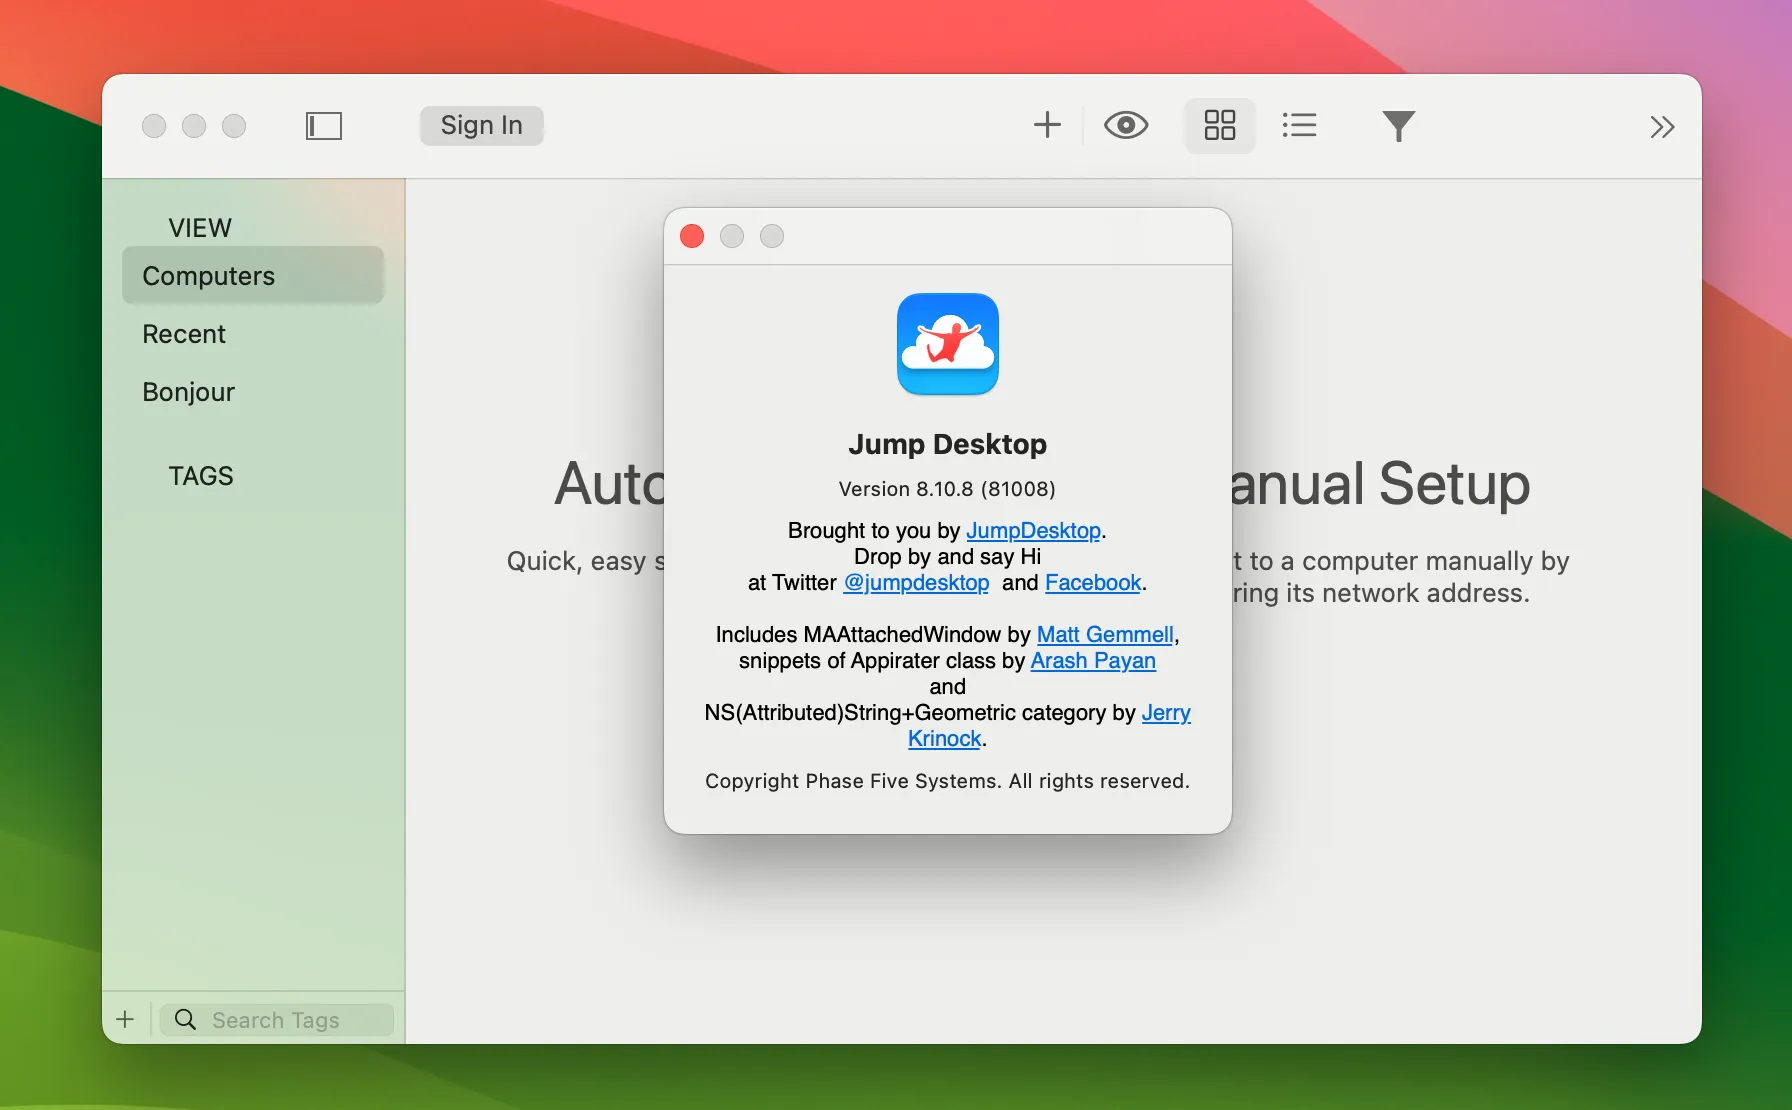Viewport: 1792px width, 1110px height.
Task: Switch to grid view
Action: click(x=1219, y=125)
